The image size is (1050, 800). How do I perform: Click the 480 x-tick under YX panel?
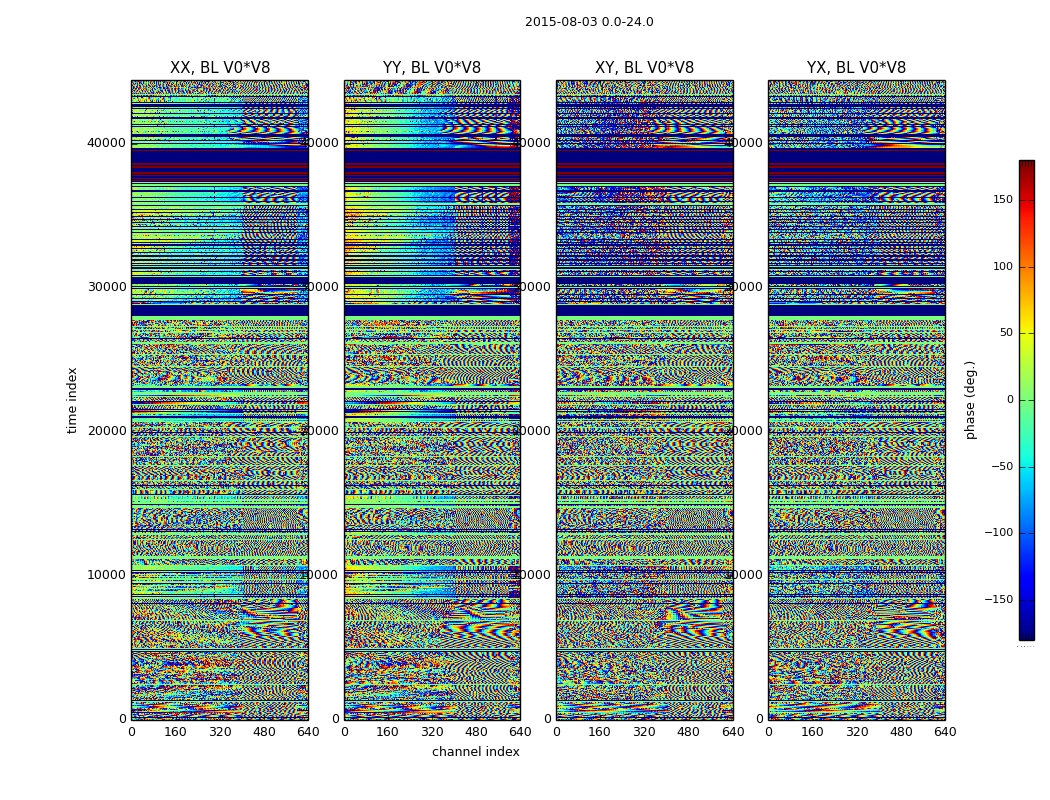click(x=901, y=732)
